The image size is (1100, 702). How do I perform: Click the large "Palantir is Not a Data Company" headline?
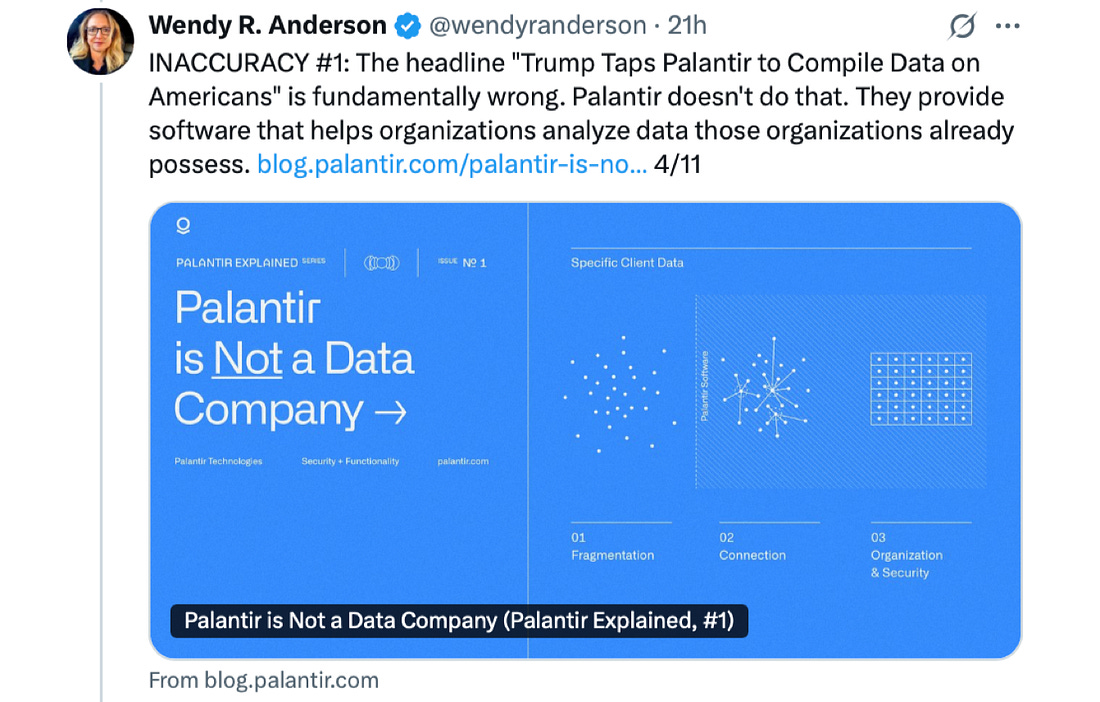click(x=294, y=359)
